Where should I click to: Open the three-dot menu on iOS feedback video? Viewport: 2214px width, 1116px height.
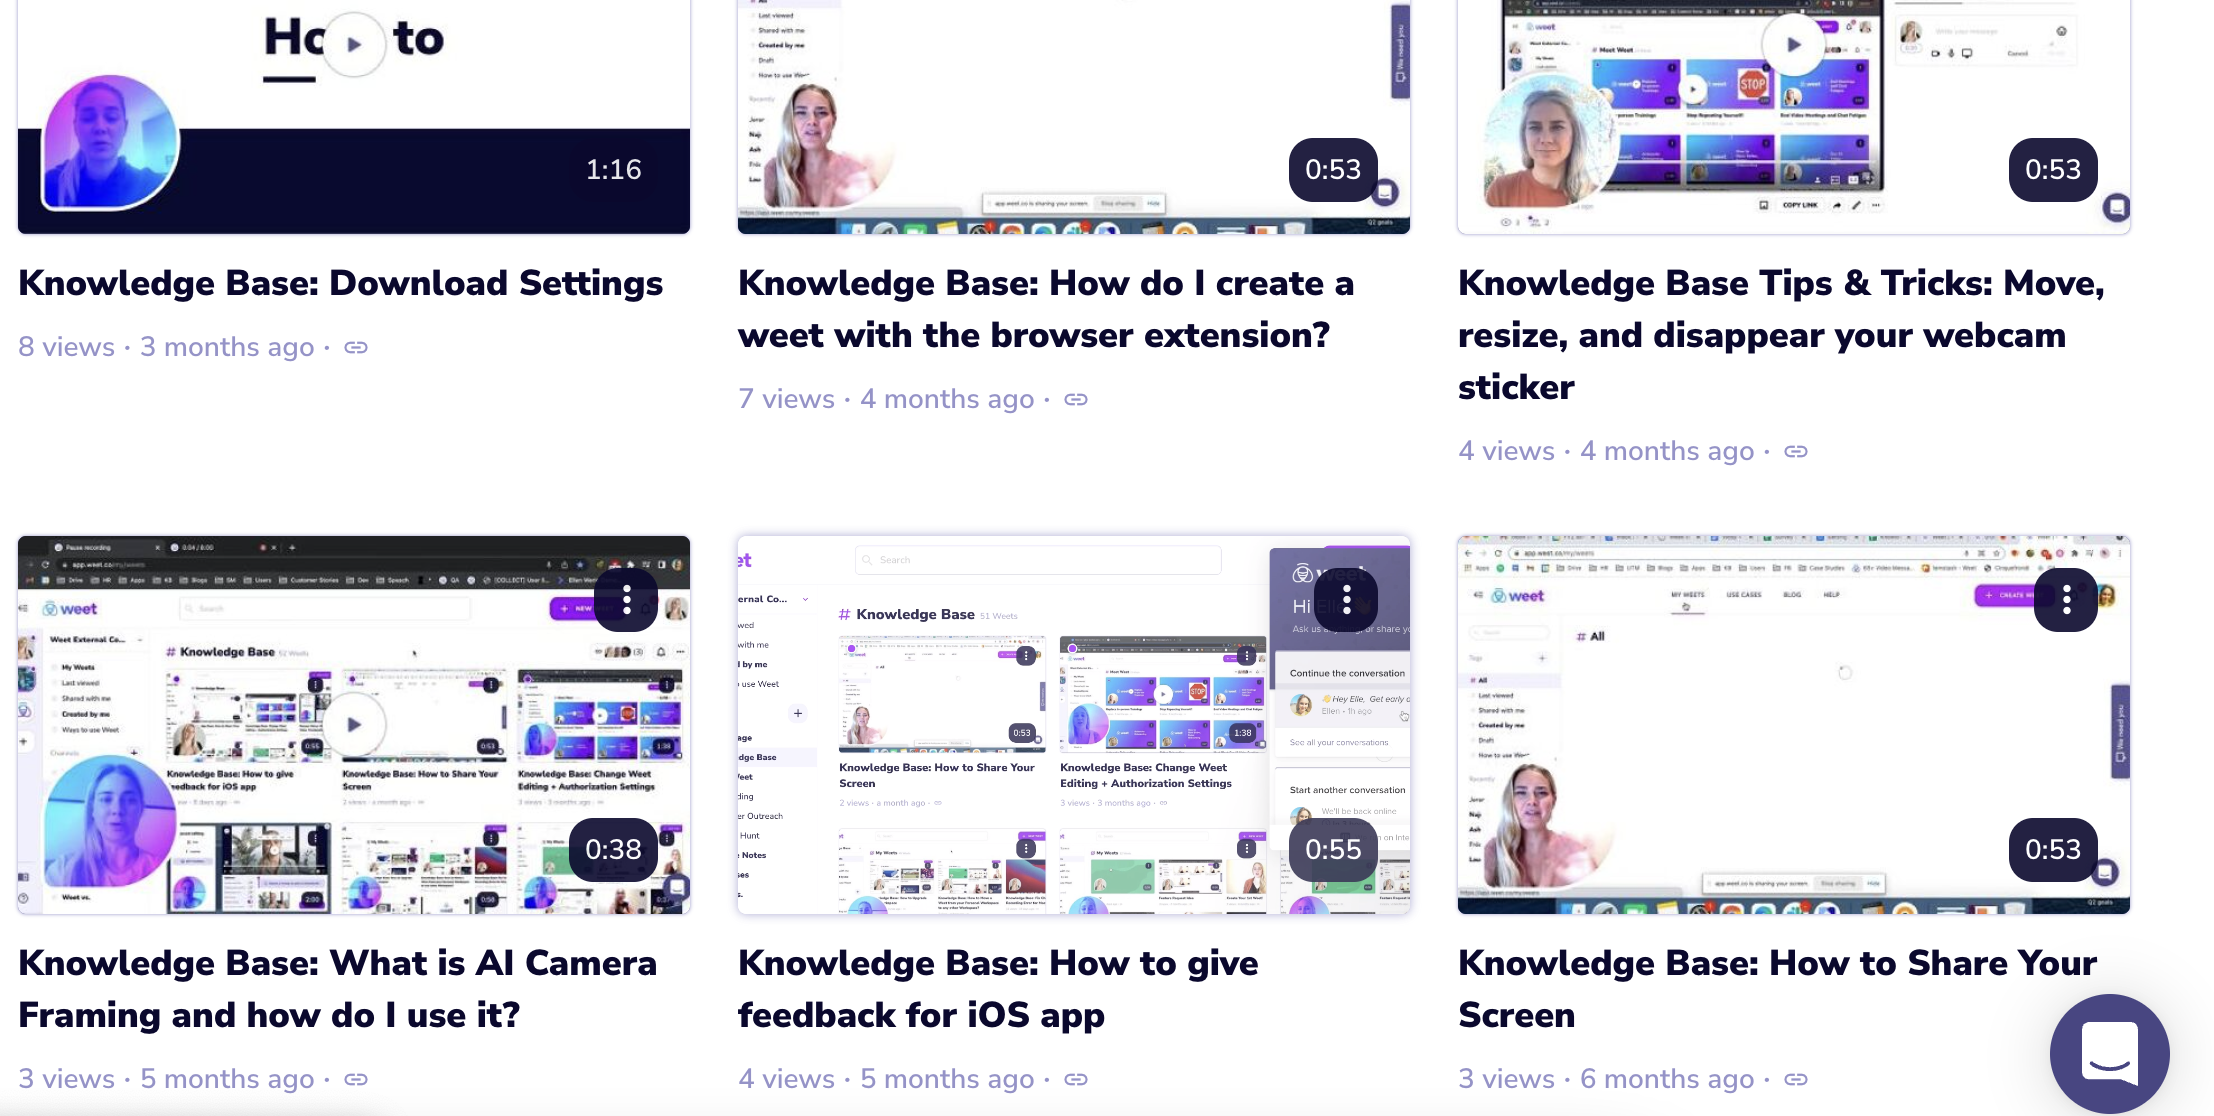[x=1342, y=598]
